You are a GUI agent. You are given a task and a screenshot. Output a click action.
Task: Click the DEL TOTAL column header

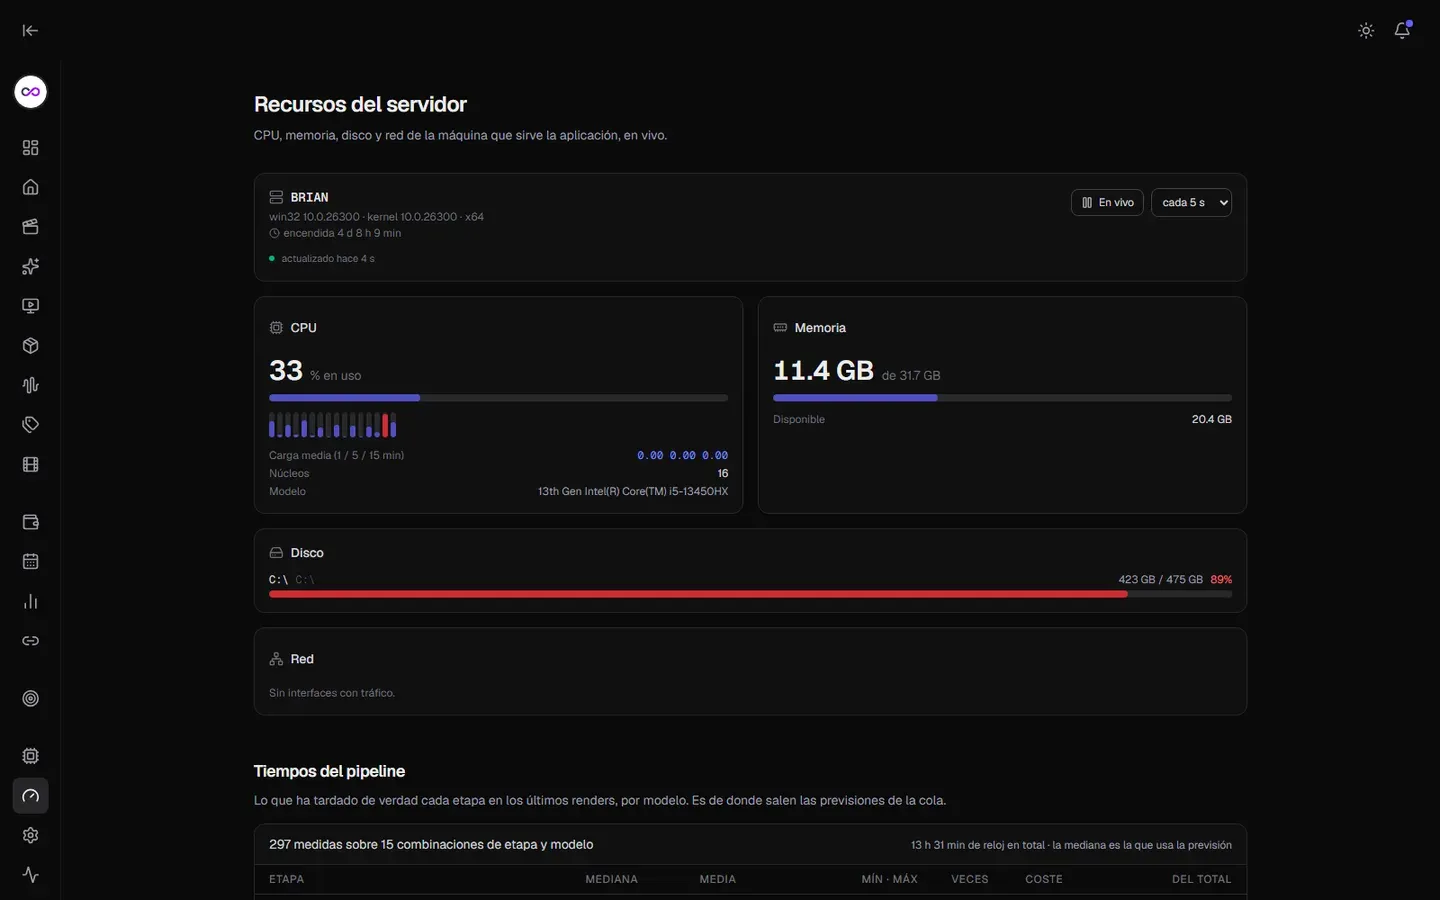coord(1202,880)
